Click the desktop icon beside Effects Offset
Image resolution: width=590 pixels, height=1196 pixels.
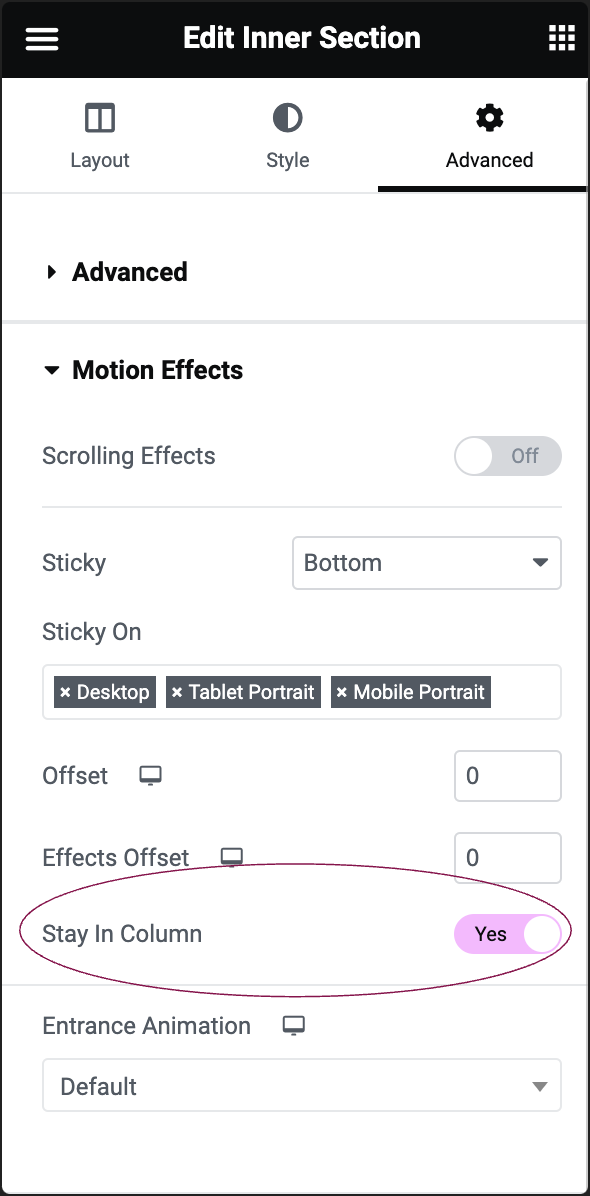coord(231,857)
